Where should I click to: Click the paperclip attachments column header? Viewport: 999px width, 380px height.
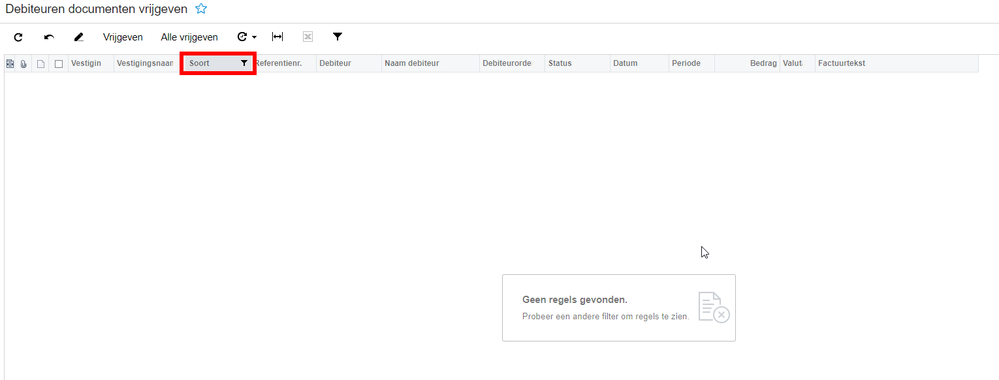24,64
